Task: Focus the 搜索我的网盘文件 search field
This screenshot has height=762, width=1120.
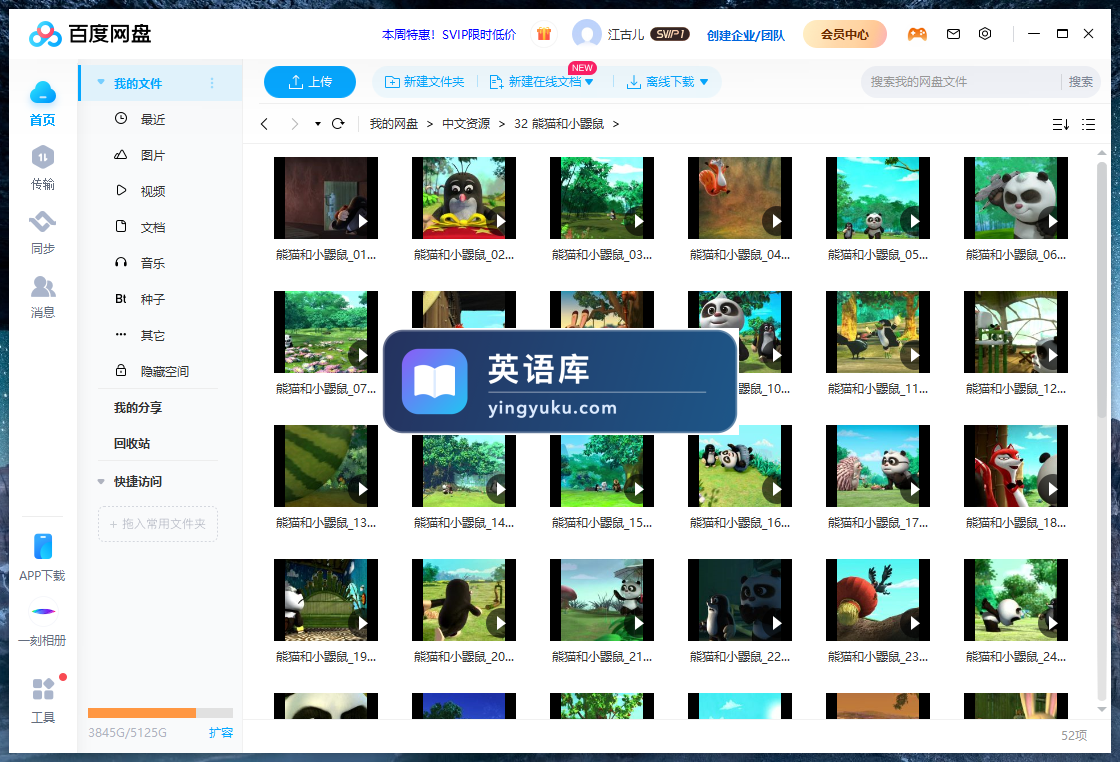Action: click(x=961, y=82)
